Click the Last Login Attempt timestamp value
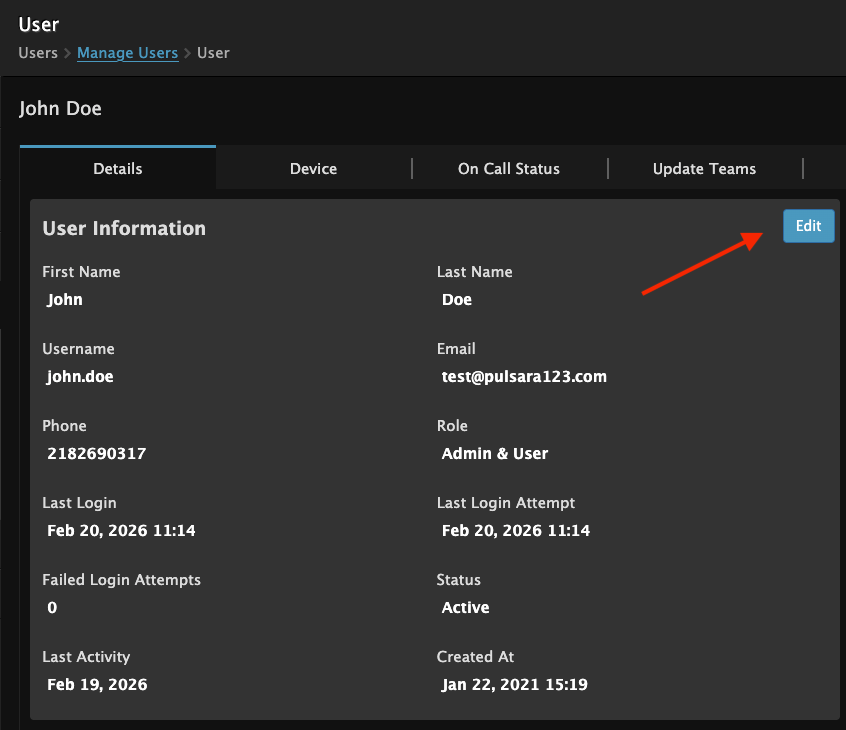846x730 pixels. 516,531
